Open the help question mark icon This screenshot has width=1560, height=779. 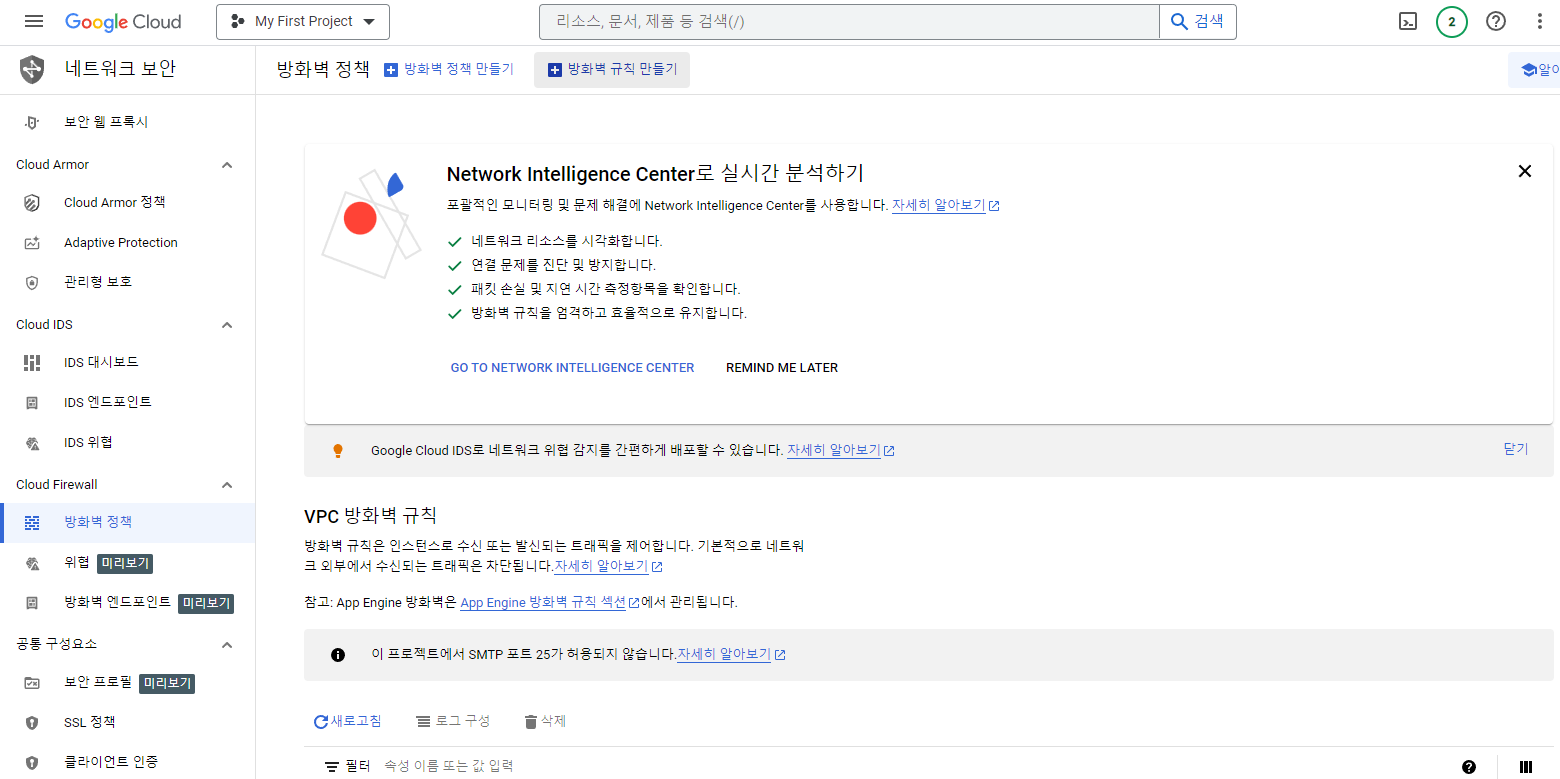pyautogui.click(x=1496, y=21)
